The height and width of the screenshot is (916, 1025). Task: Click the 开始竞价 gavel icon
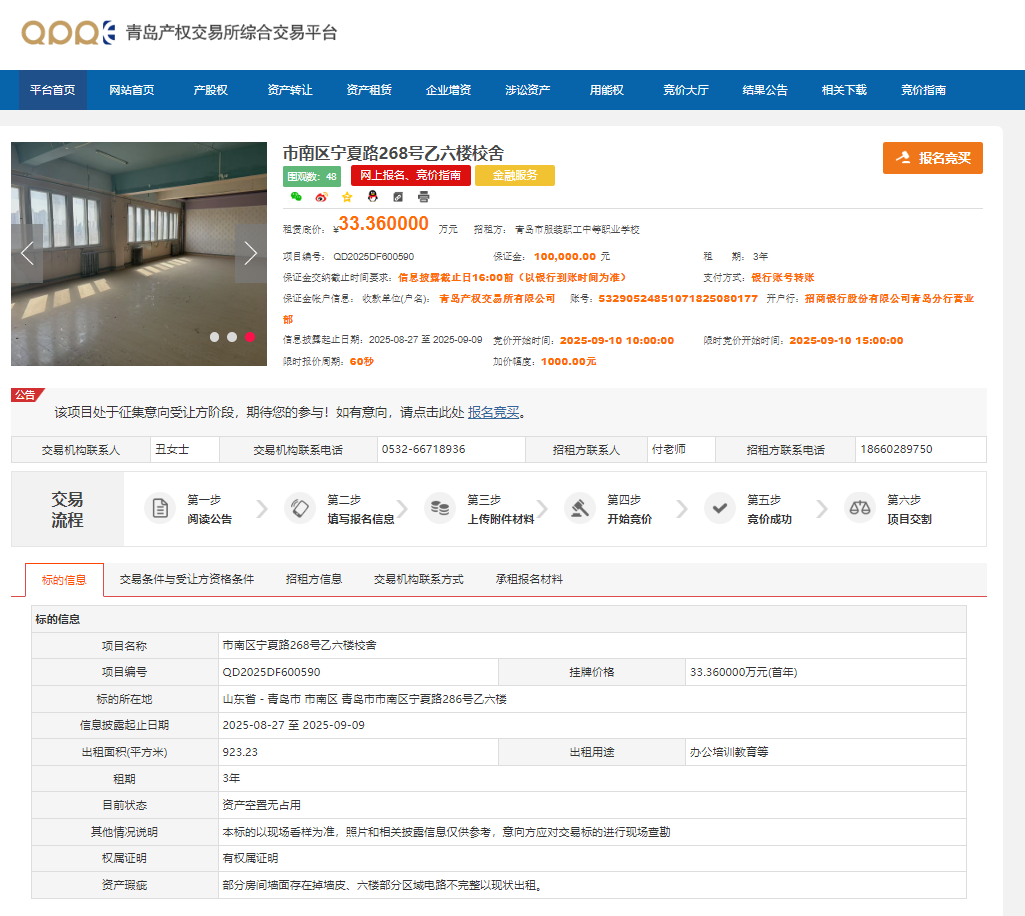click(580, 508)
